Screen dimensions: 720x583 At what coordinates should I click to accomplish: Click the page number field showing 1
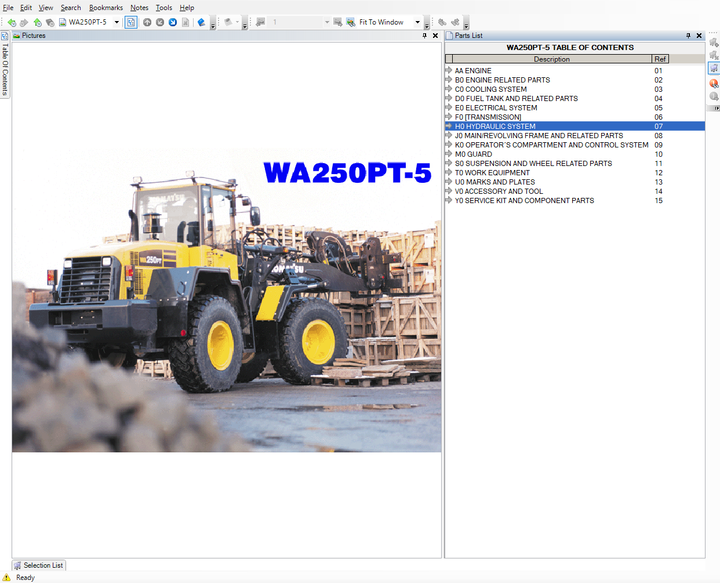point(296,22)
